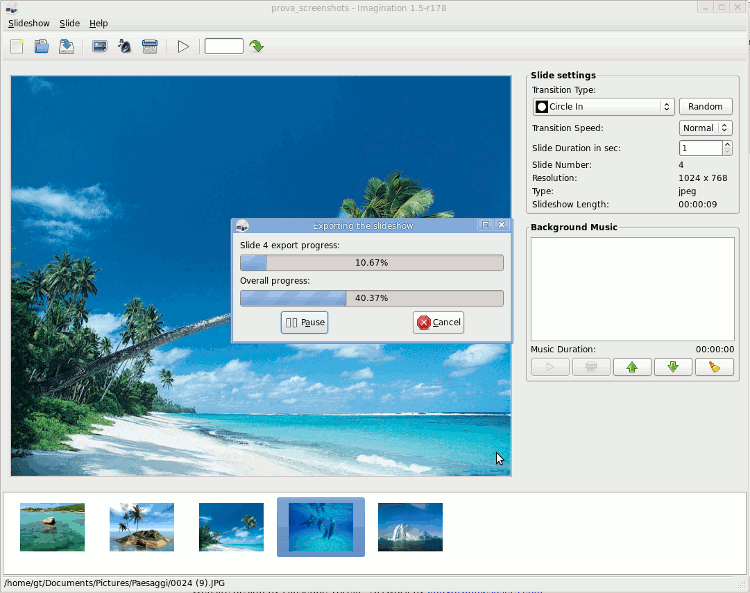750x593 pixels.
Task: Create a new slideshow from toolbar
Action: 17,46
